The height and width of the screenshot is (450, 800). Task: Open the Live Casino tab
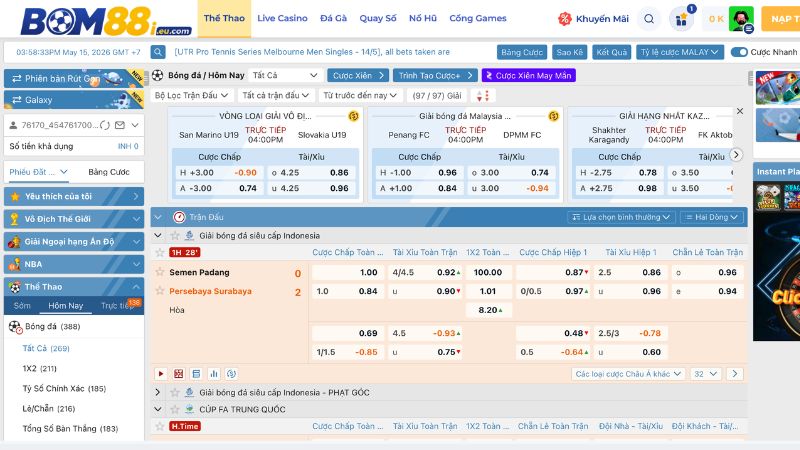[x=282, y=18]
